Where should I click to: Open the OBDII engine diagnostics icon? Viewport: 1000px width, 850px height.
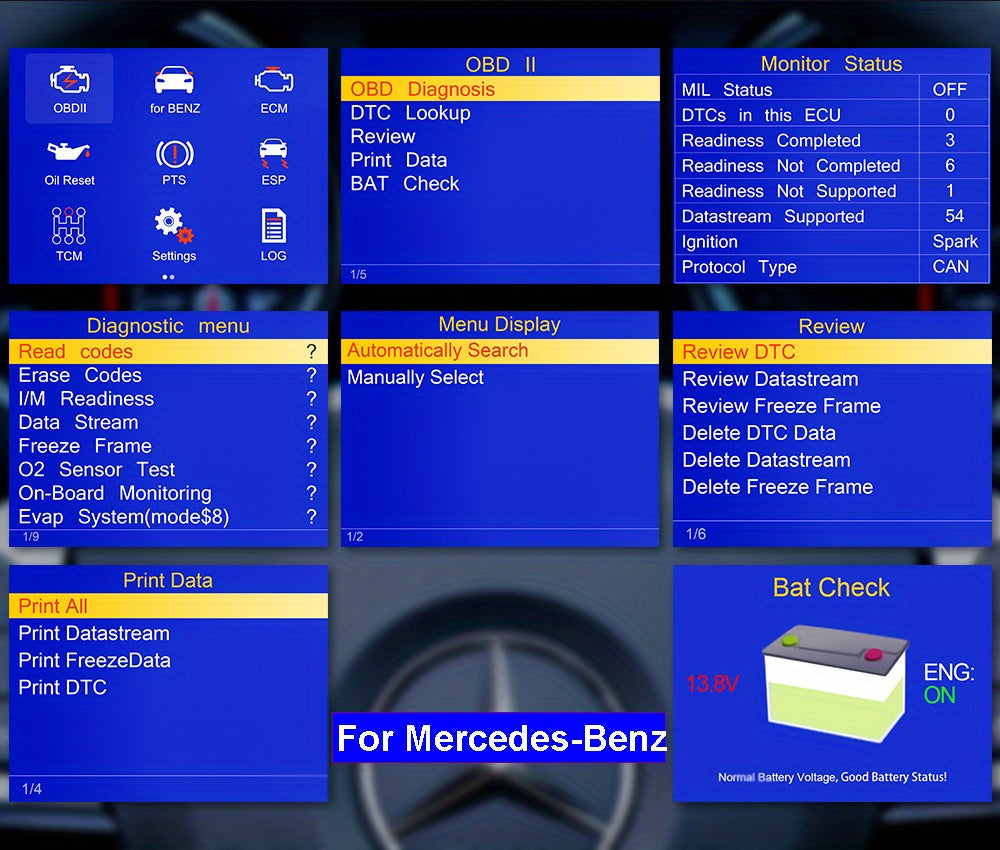point(70,89)
